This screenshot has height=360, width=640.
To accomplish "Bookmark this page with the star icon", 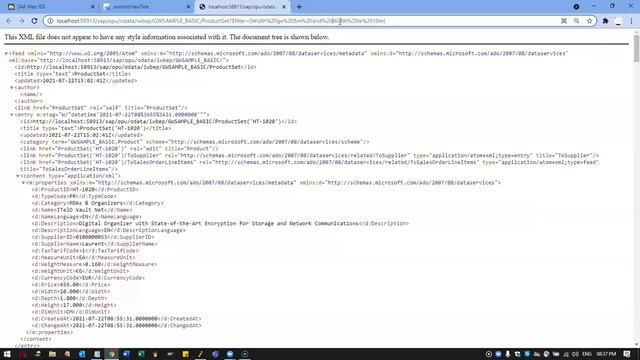I will 589,21.
